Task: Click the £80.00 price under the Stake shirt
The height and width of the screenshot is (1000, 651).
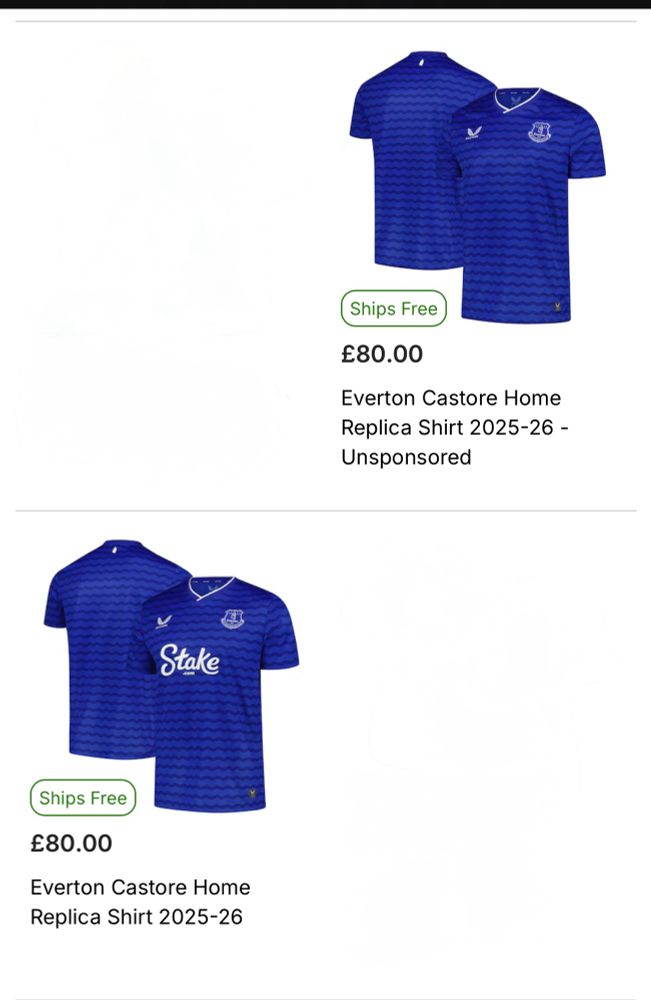Action: [x=71, y=843]
